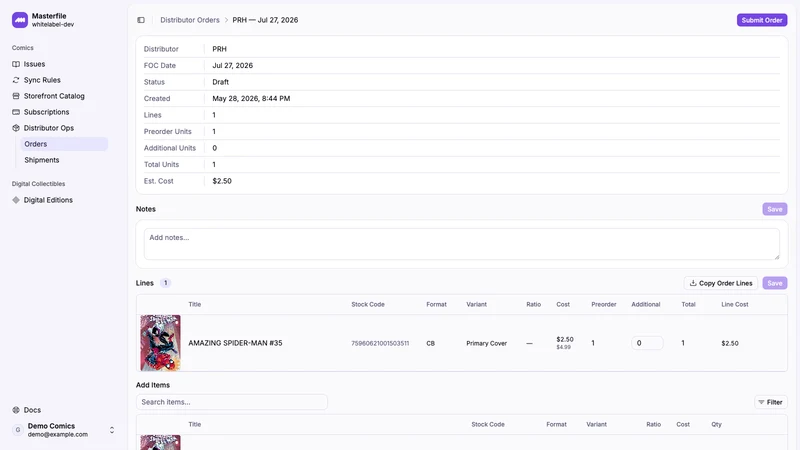Image resolution: width=800 pixels, height=450 pixels.
Task: Click the Submit Order button
Action: (762, 20)
